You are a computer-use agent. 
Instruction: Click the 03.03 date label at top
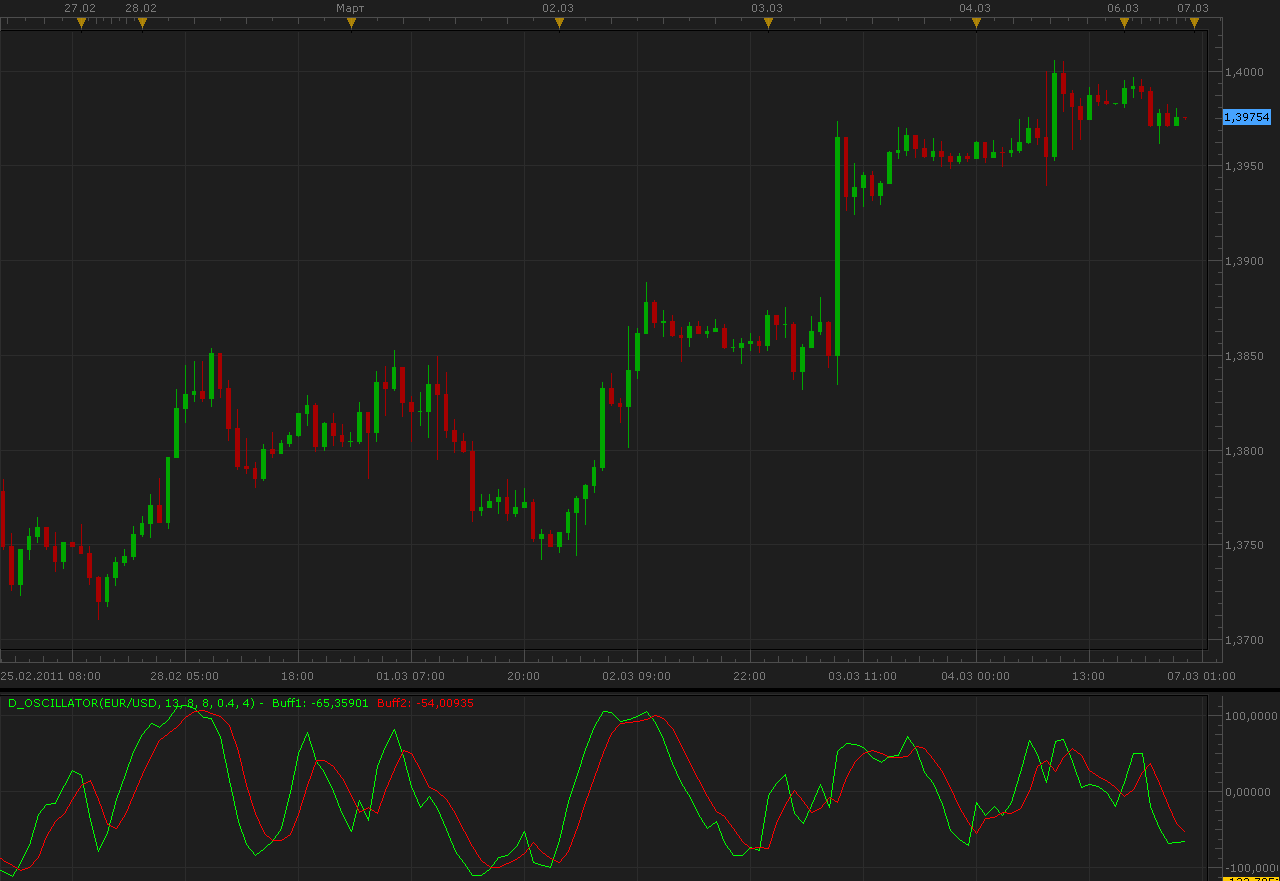coord(767,8)
